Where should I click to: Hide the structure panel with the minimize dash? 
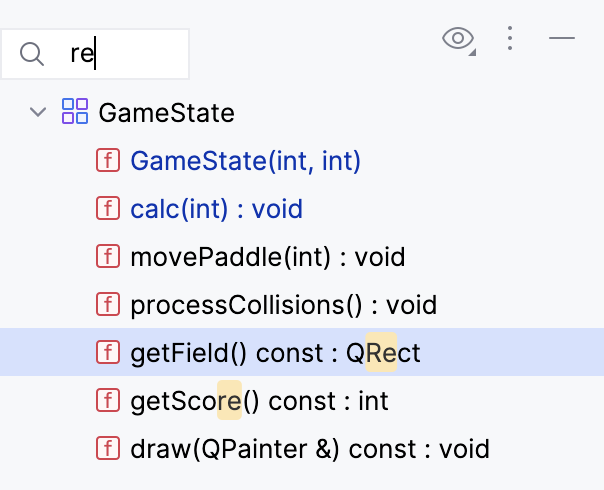click(x=562, y=39)
